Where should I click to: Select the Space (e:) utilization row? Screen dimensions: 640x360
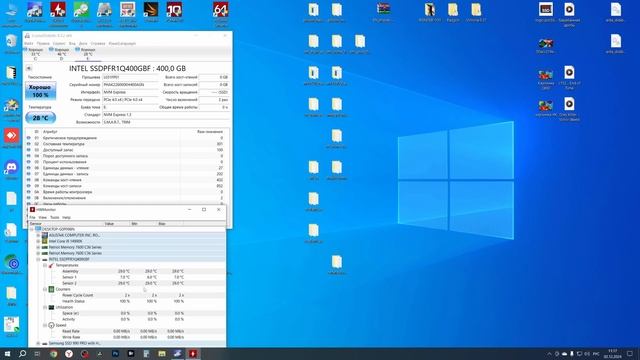point(127,313)
